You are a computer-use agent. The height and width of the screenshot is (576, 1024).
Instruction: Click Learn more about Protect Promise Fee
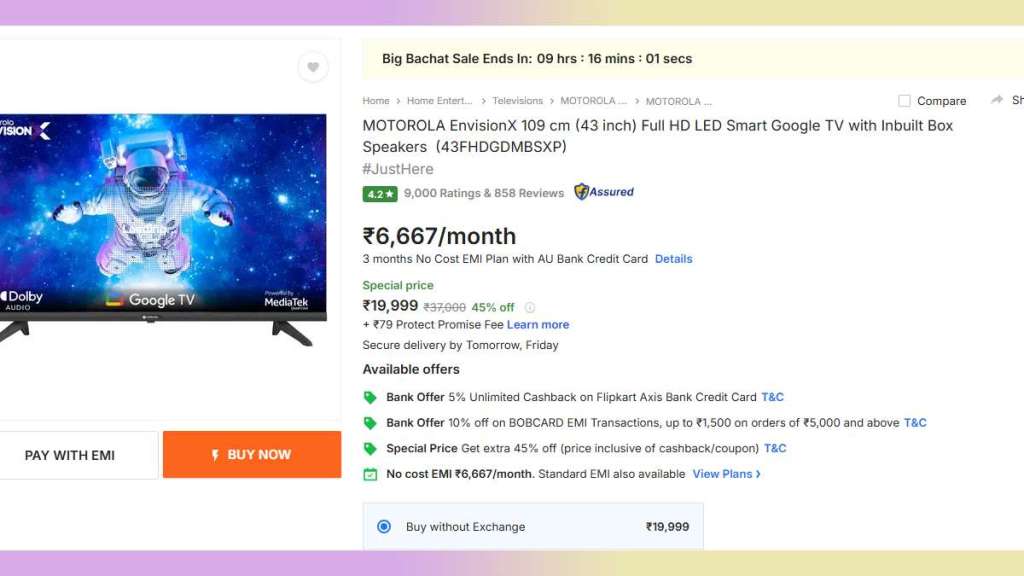pos(538,324)
